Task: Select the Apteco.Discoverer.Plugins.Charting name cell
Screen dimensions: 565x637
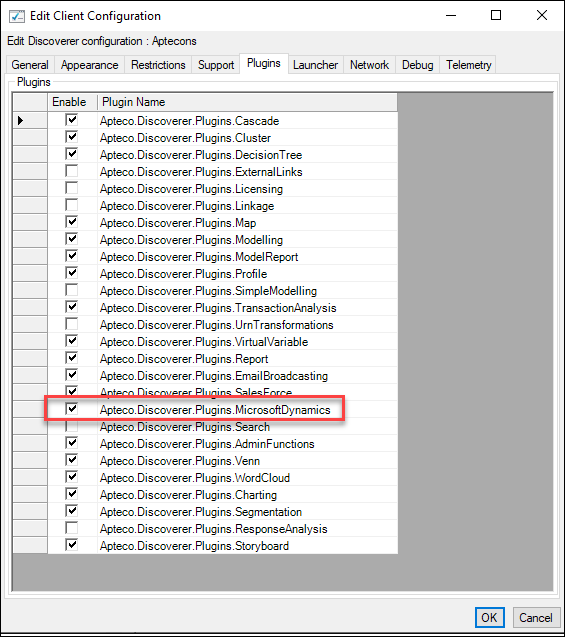Action: coord(247,494)
